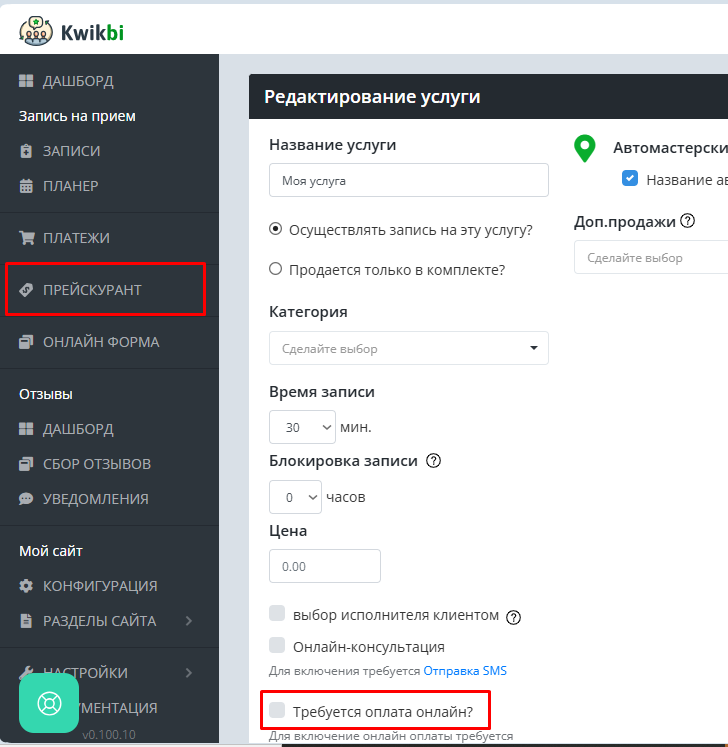Viewport: 728px width, 747px height.
Task: Click the shopping cart ПЛАТЕЖИ icon
Action: pyautogui.click(x=27, y=238)
